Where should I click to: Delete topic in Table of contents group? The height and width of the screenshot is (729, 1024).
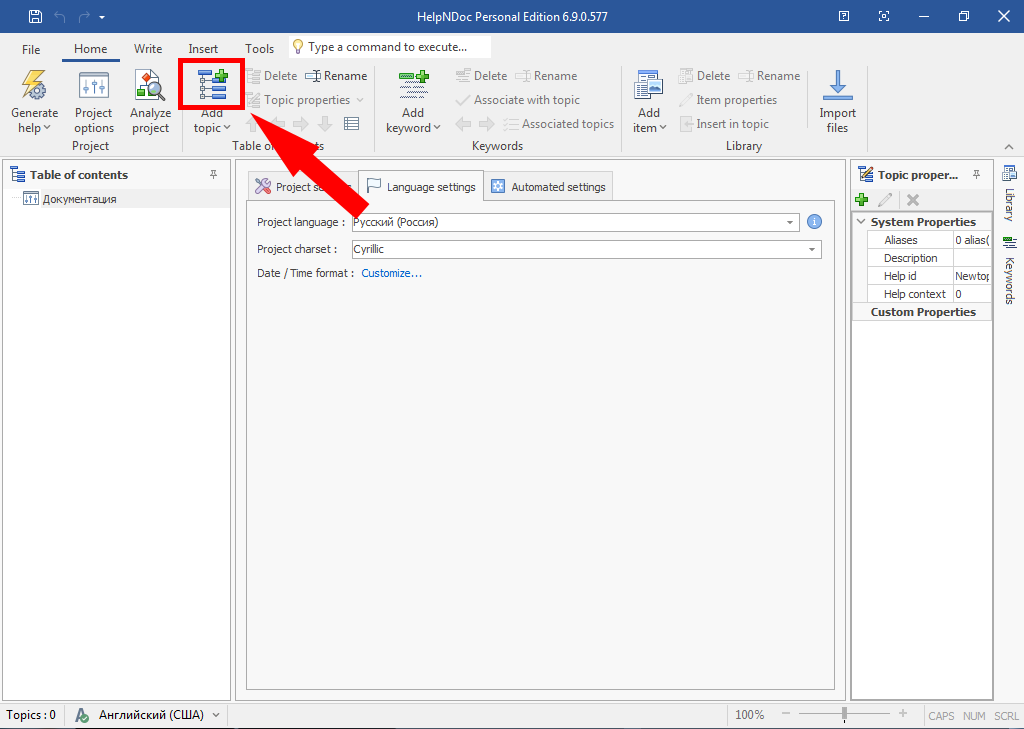272,76
